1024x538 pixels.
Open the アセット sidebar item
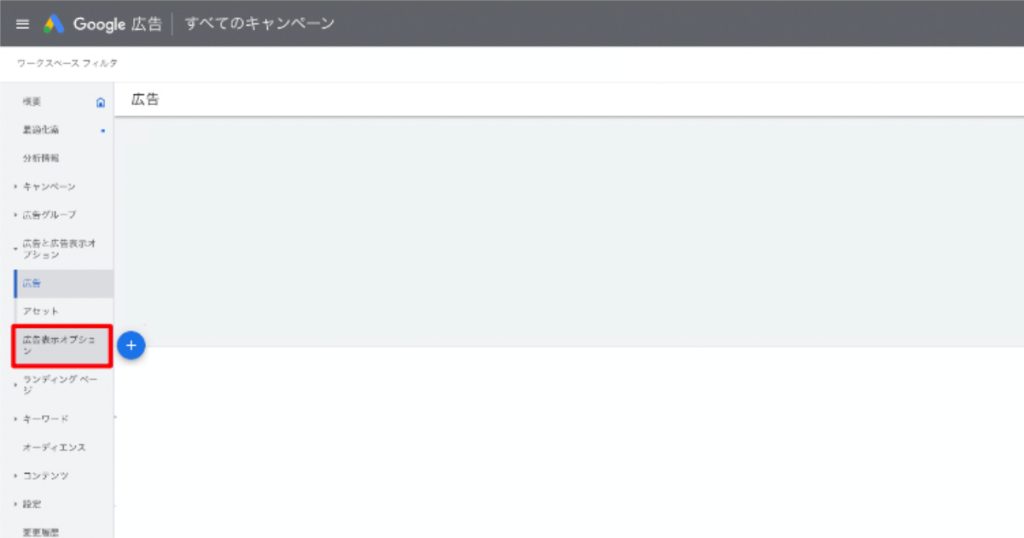coord(63,311)
